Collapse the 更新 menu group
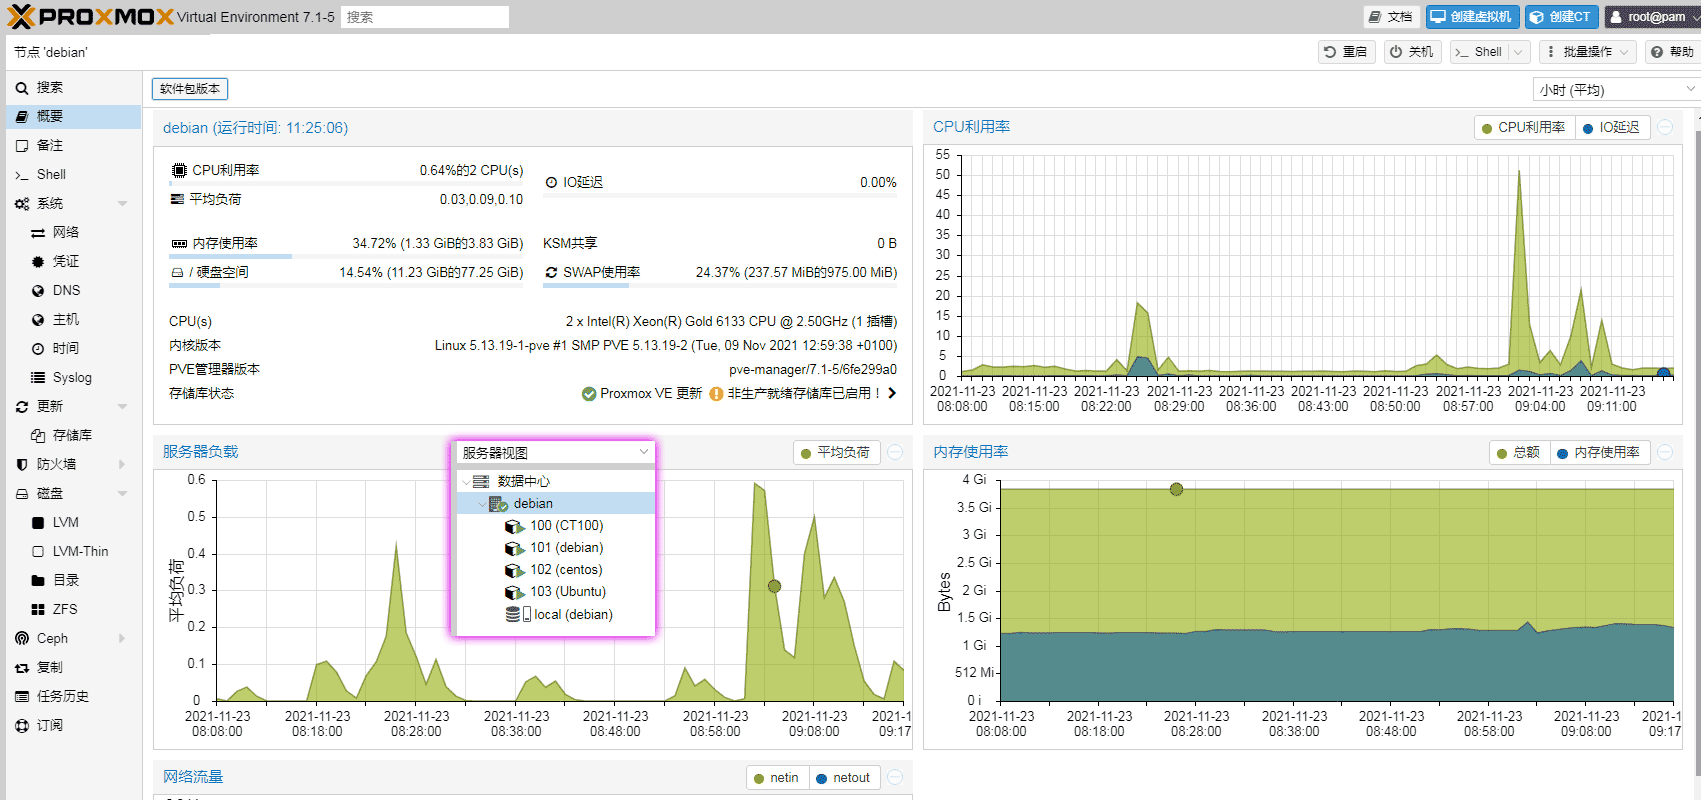The image size is (1701, 800). (x=122, y=406)
